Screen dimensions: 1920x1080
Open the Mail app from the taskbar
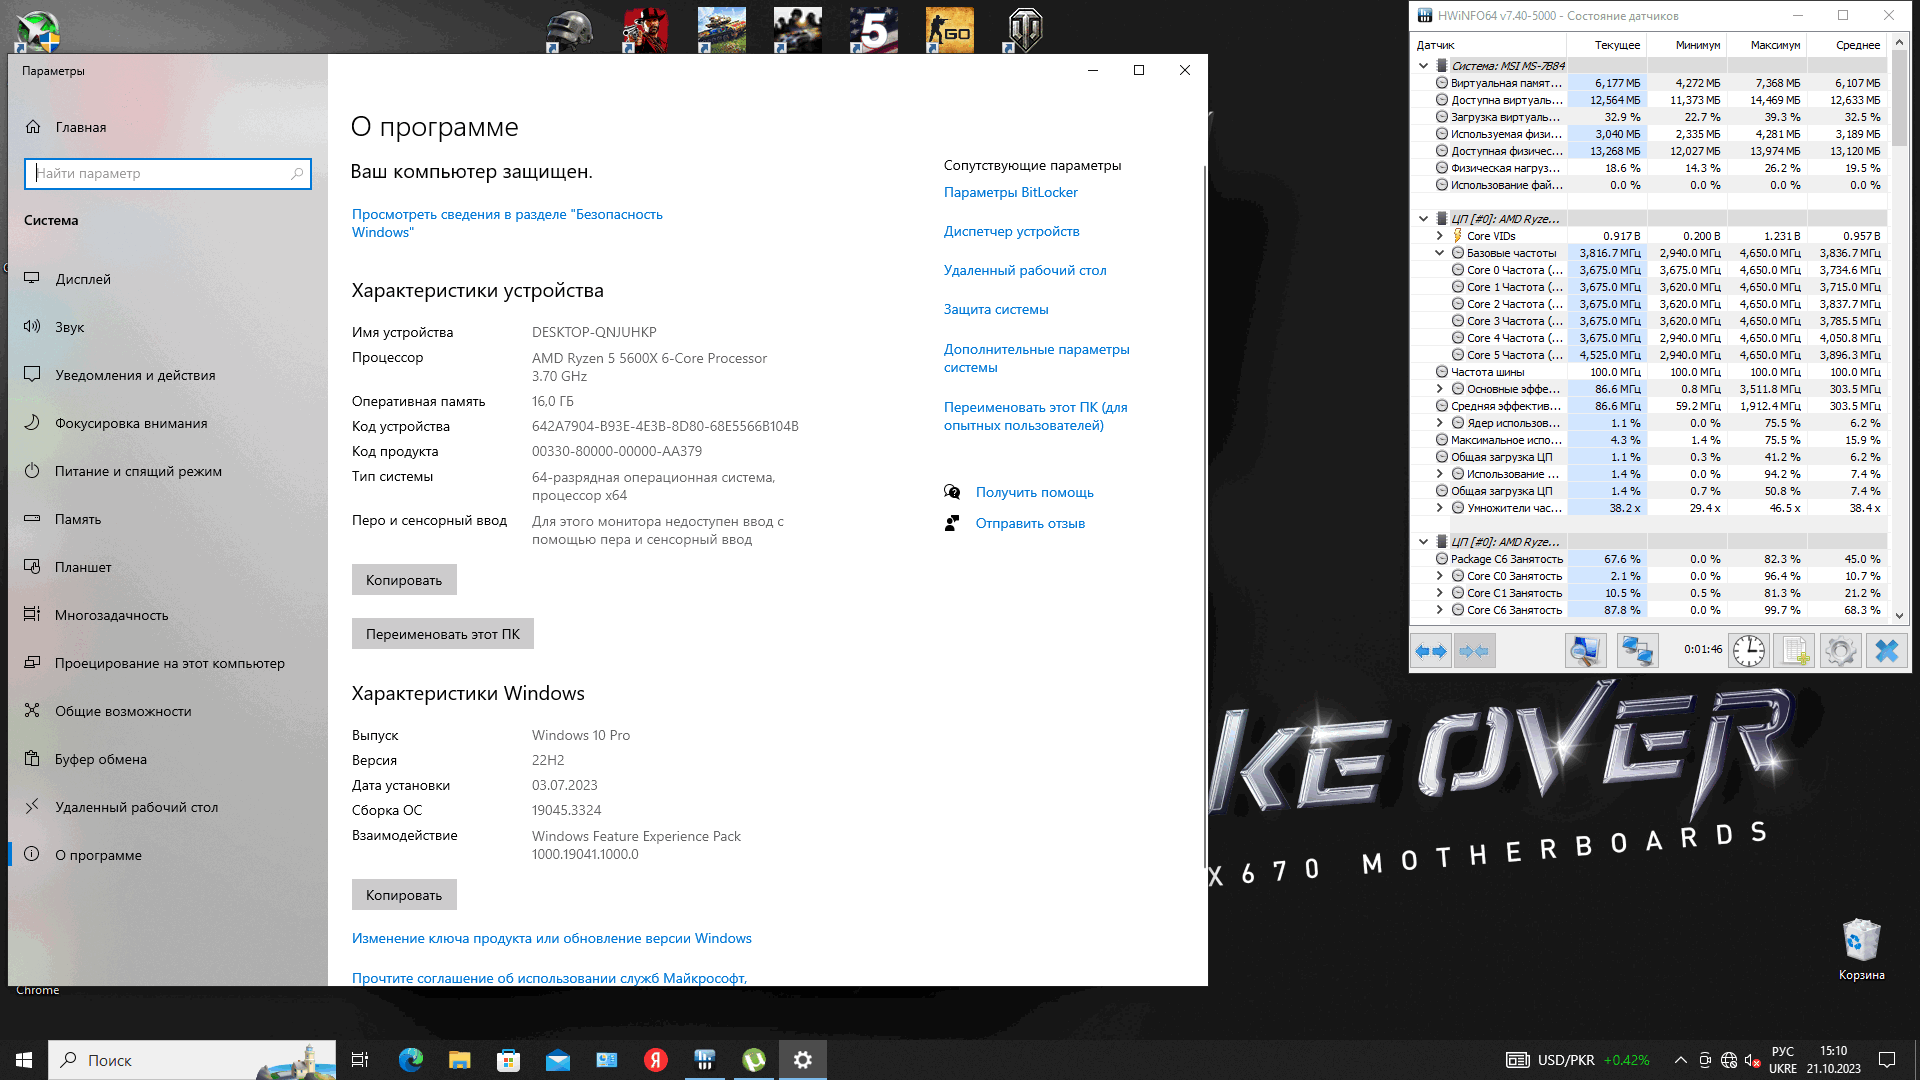click(x=558, y=1060)
